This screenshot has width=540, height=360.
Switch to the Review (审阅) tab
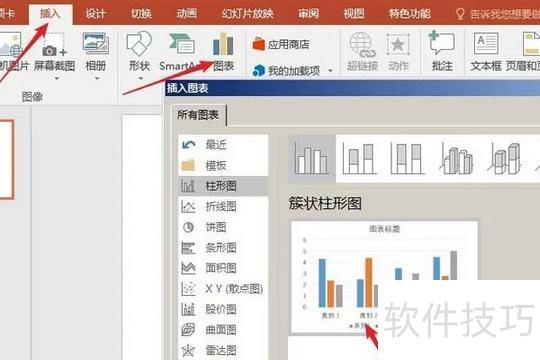pyautogui.click(x=309, y=14)
